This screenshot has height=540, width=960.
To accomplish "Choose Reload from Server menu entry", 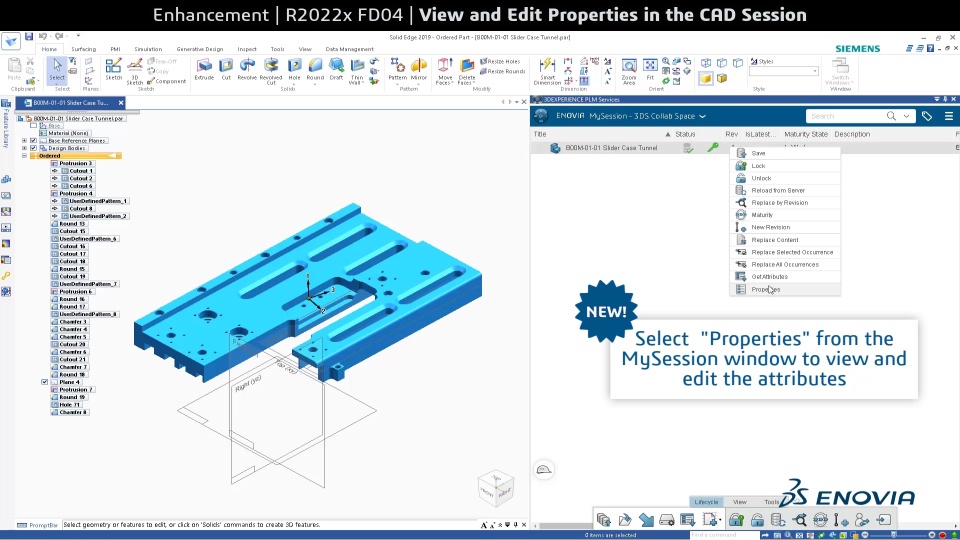I will (x=785, y=190).
